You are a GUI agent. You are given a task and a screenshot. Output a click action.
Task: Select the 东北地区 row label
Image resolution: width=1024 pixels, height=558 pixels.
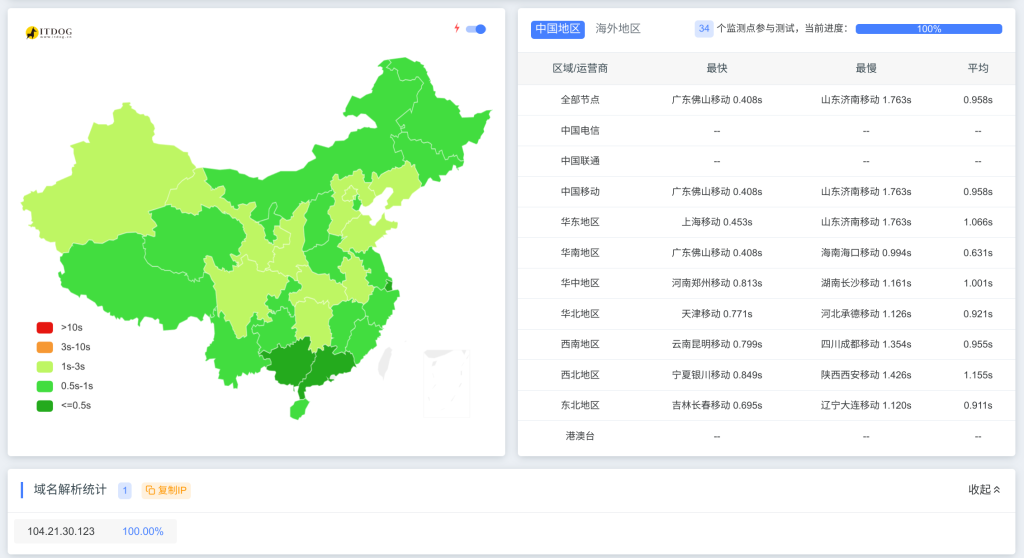(x=580, y=405)
